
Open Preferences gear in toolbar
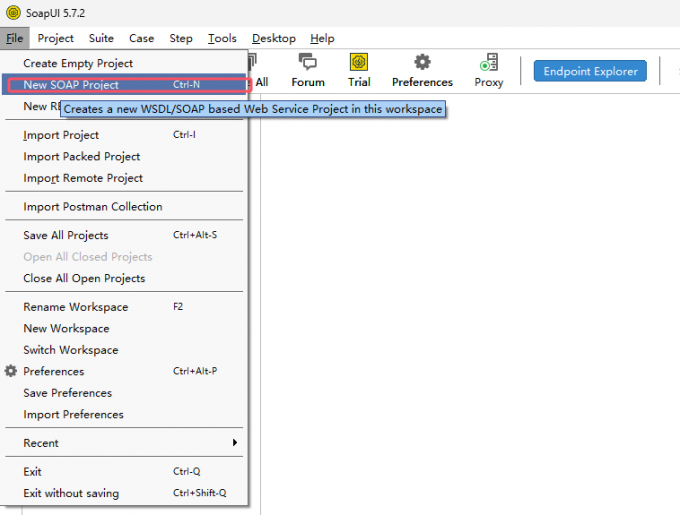click(422, 70)
